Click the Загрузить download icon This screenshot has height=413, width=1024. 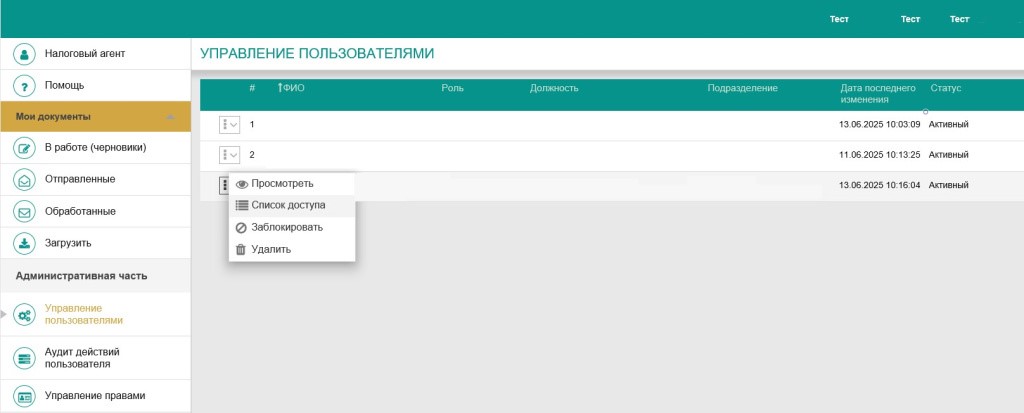tap(25, 243)
